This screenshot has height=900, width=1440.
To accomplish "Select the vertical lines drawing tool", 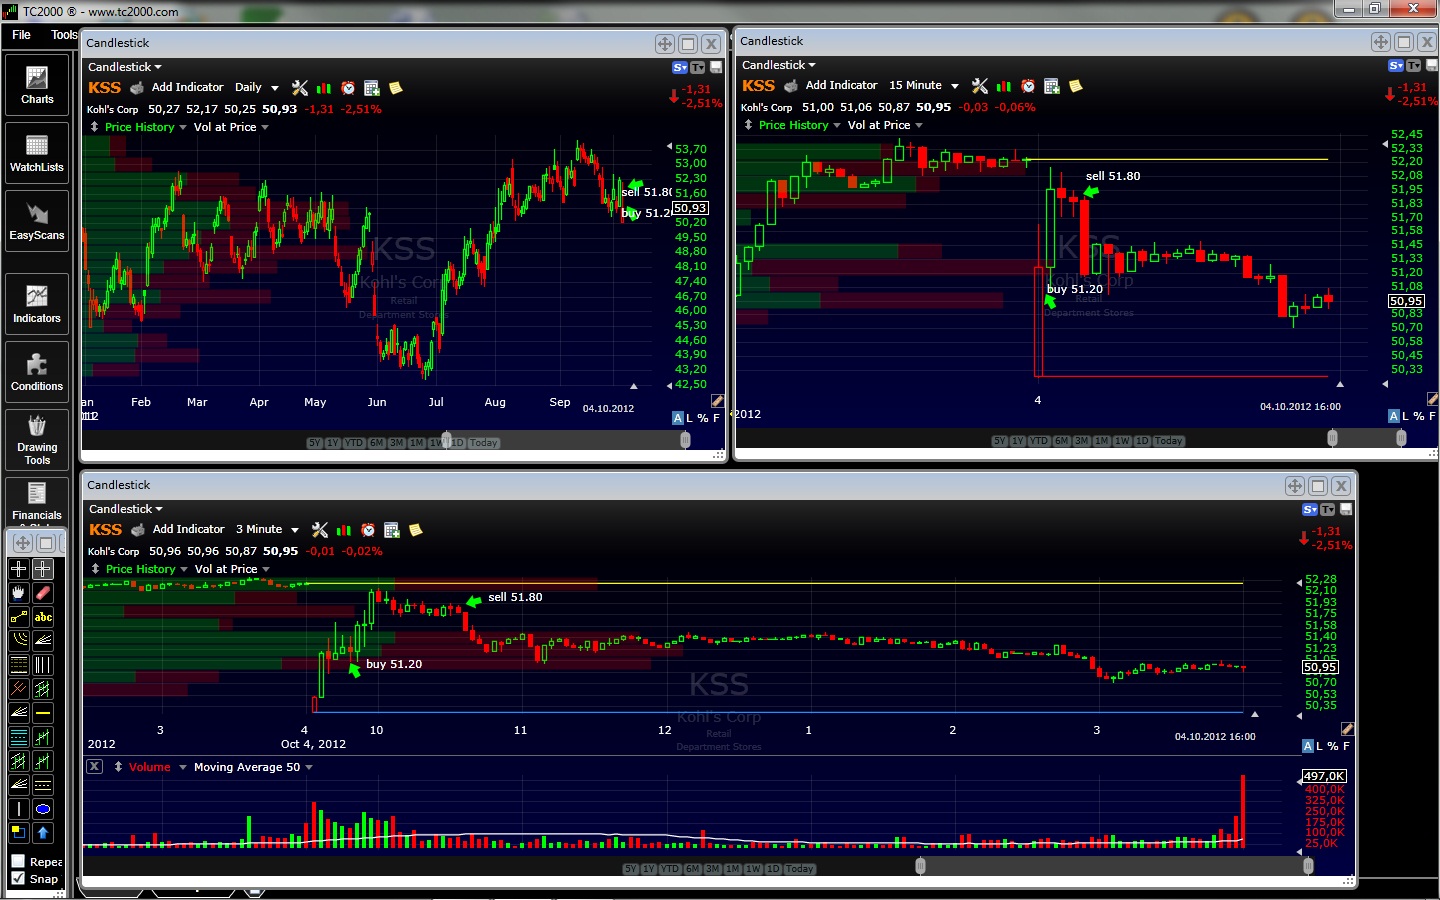I will click(43, 665).
